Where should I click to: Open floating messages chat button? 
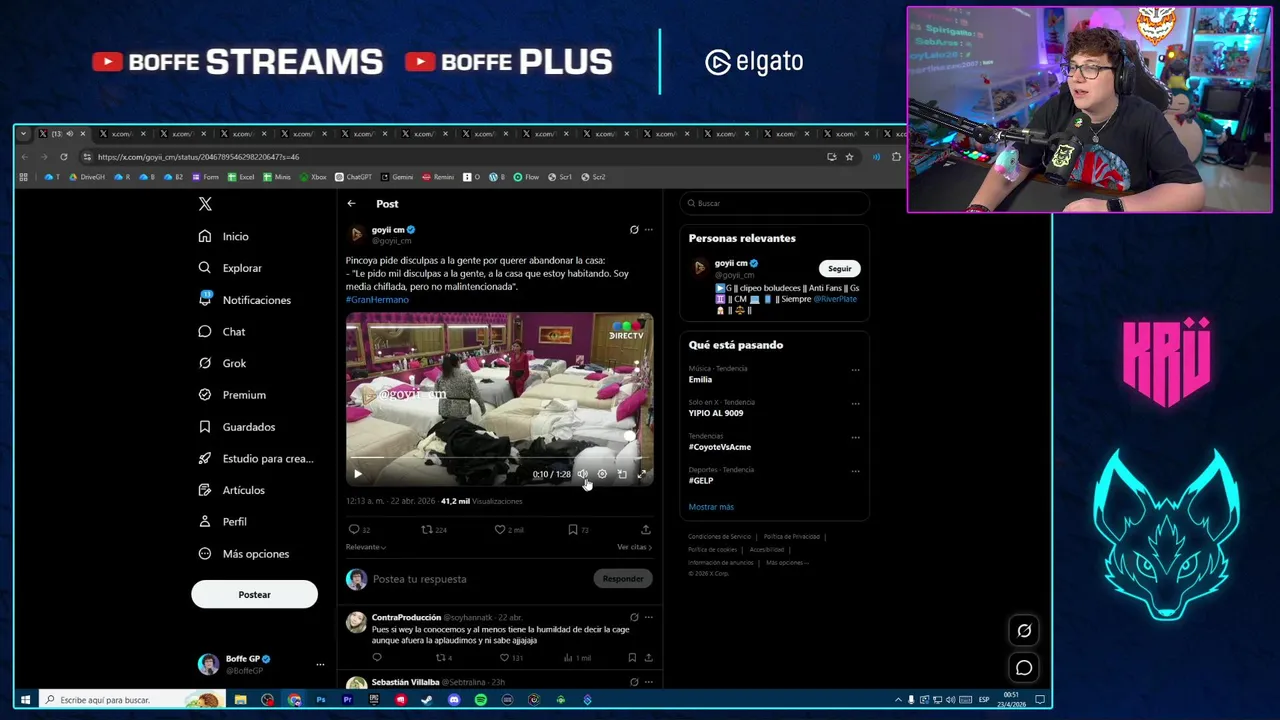[x=1024, y=668]
